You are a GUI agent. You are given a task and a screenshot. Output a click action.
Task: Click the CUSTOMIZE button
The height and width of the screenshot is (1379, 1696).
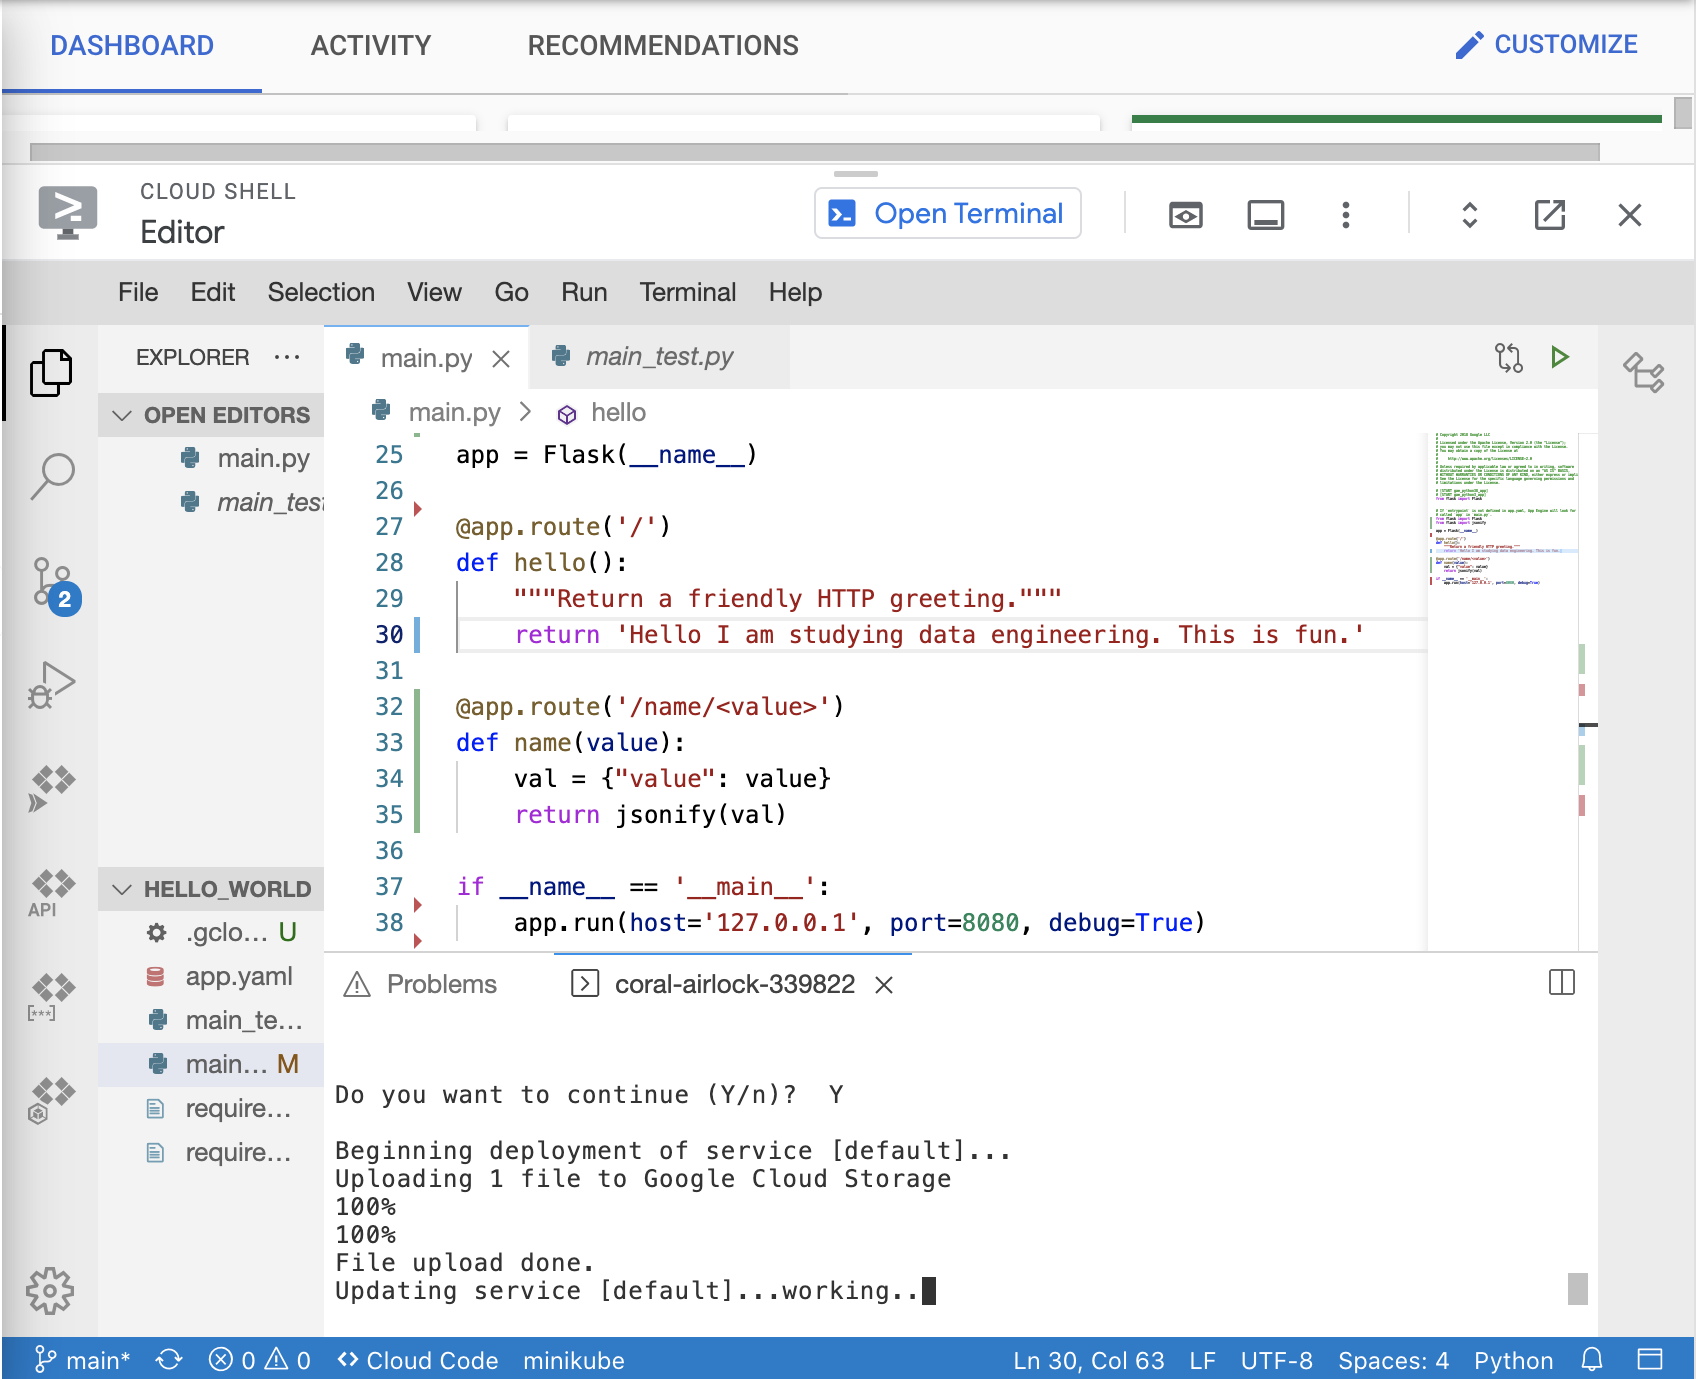[x=1546, y=44]
